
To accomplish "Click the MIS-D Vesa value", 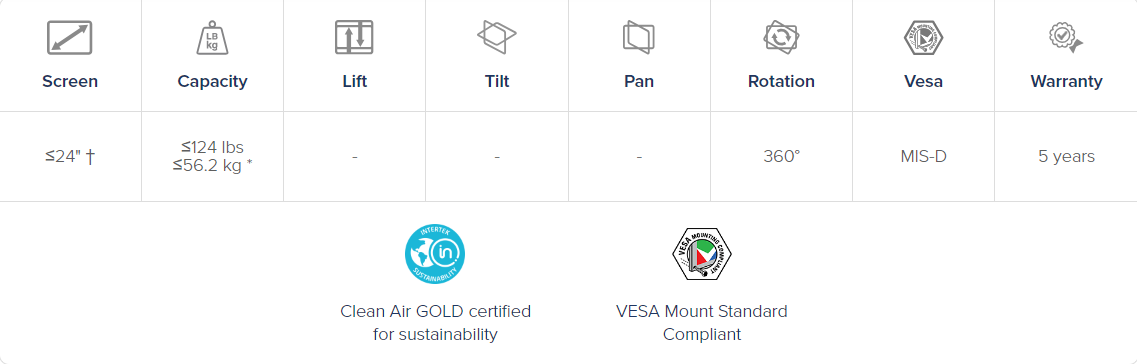I will pyautogui.click(x=923, y=157).
